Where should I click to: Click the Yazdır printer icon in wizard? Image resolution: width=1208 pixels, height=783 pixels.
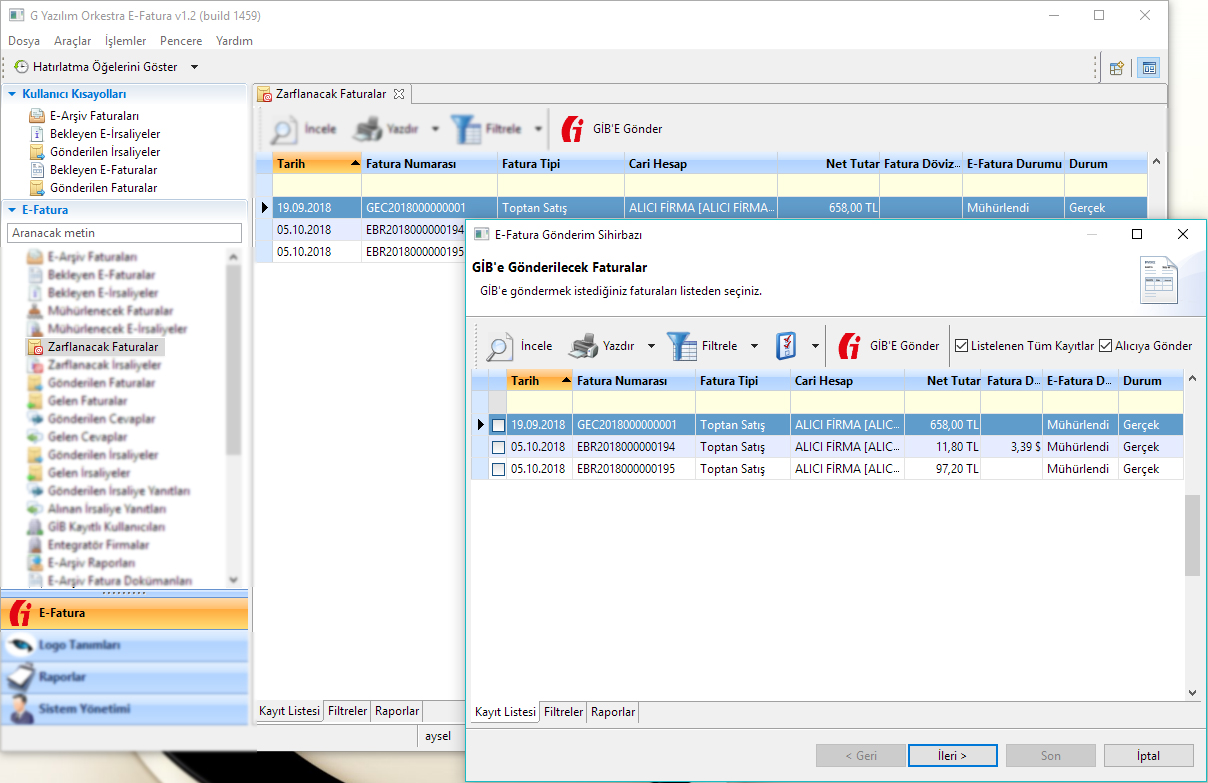coord(583,347)
